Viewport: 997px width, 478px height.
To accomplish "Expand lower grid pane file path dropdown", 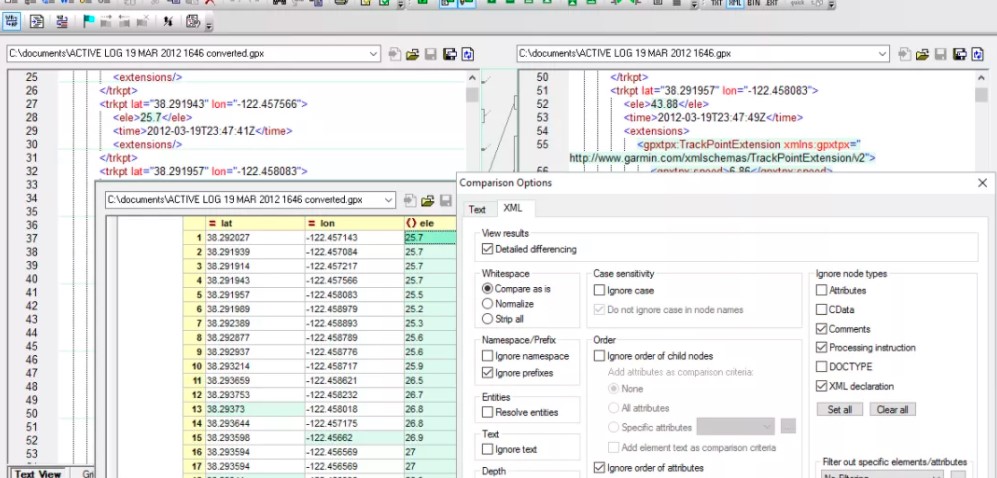I will 389,200.
